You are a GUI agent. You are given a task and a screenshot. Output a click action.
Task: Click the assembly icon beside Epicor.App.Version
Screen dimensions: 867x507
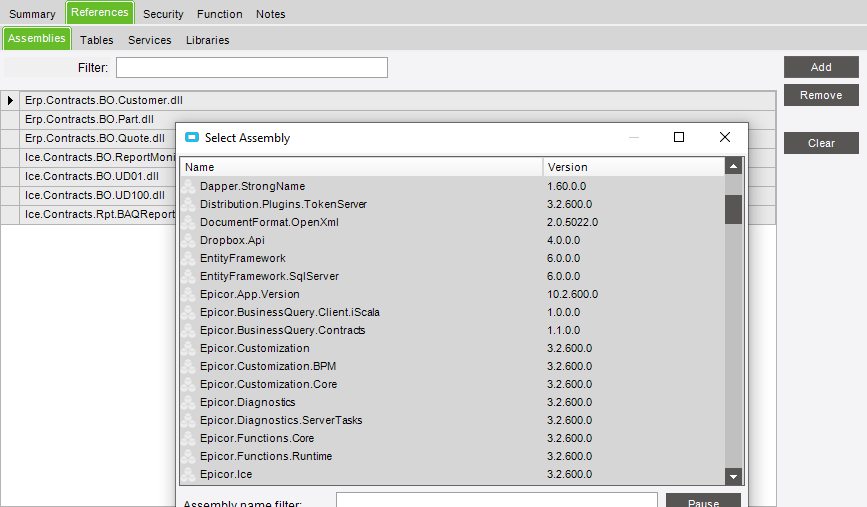click(x=189, y=294)
